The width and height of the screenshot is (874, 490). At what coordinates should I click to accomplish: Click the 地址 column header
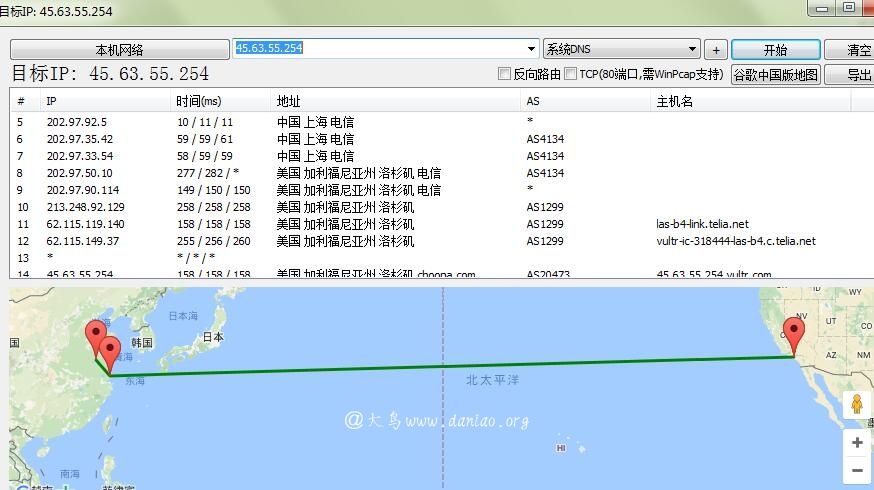395,101
